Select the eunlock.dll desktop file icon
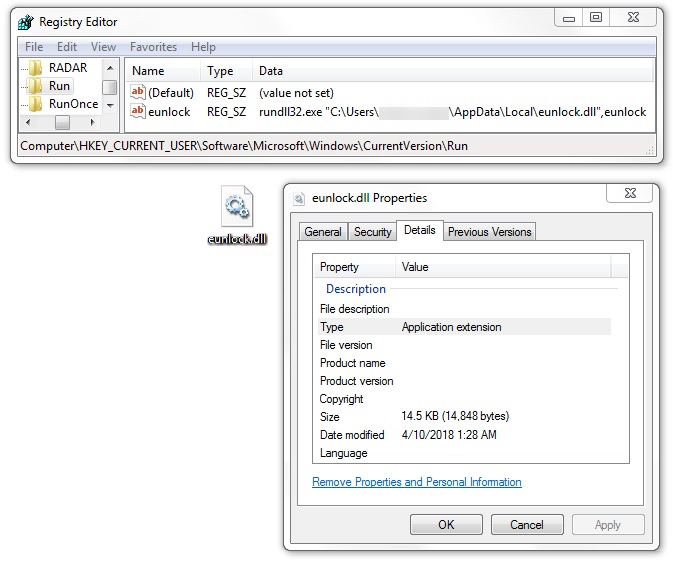 [237, 207]
